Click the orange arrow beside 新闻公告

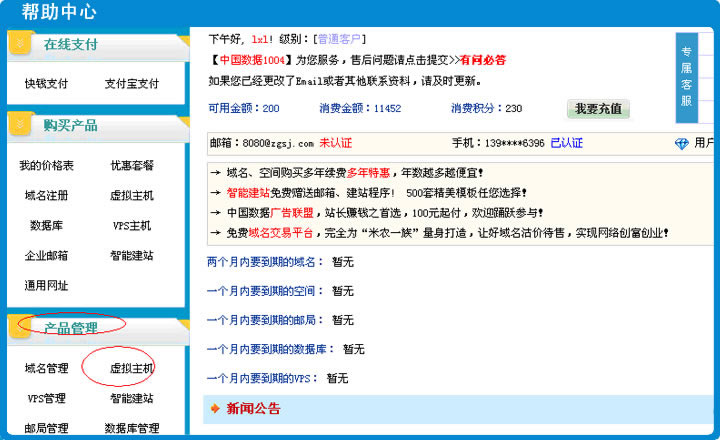pyautogui.click(x=214, y=409)
